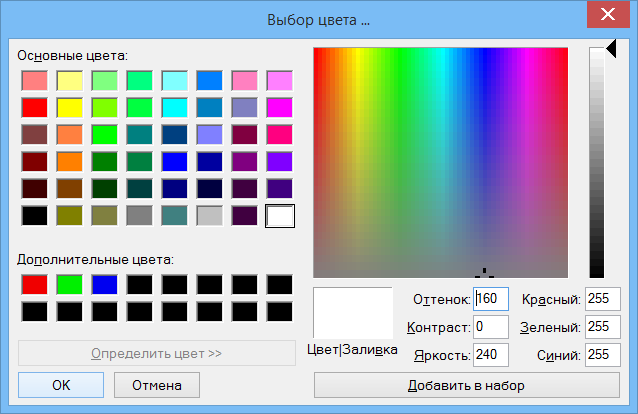This screenshot has width=638, height=414.
Task: Click the Цвет|Заливка color preview box
Action: pyautogui.click(x=353, y=312)
